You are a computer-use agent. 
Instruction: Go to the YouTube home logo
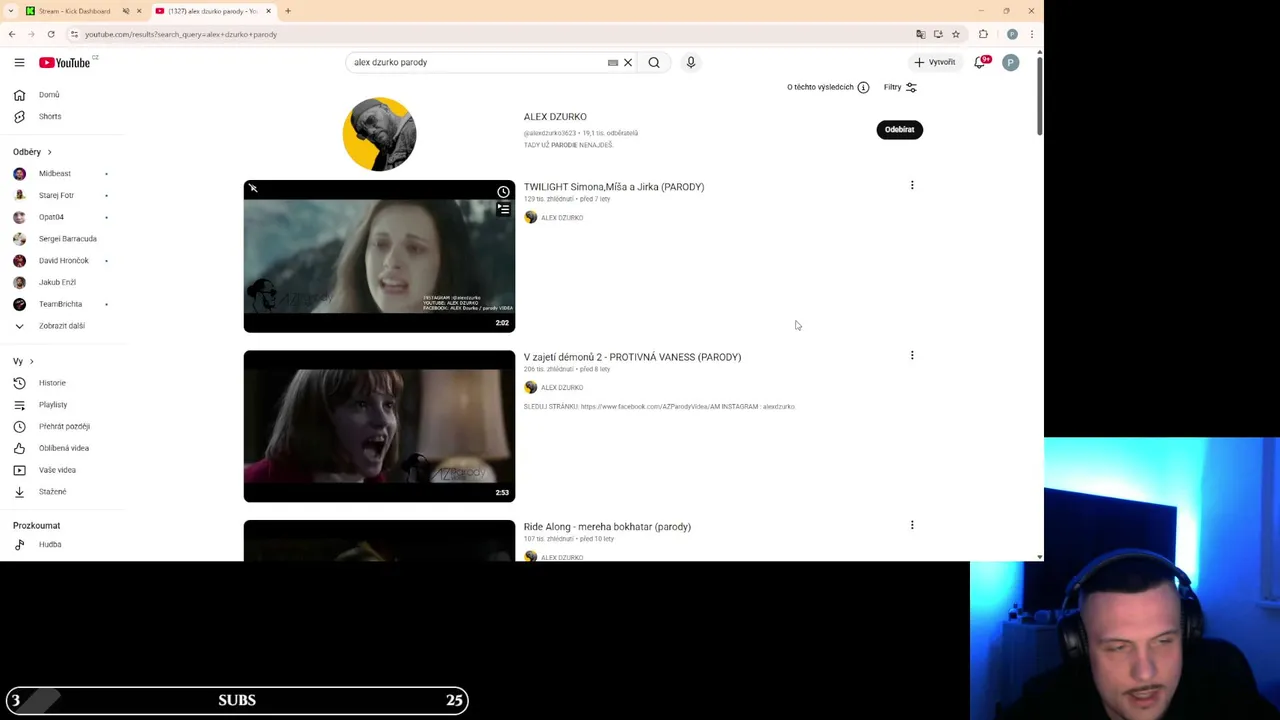coord(65,62)
